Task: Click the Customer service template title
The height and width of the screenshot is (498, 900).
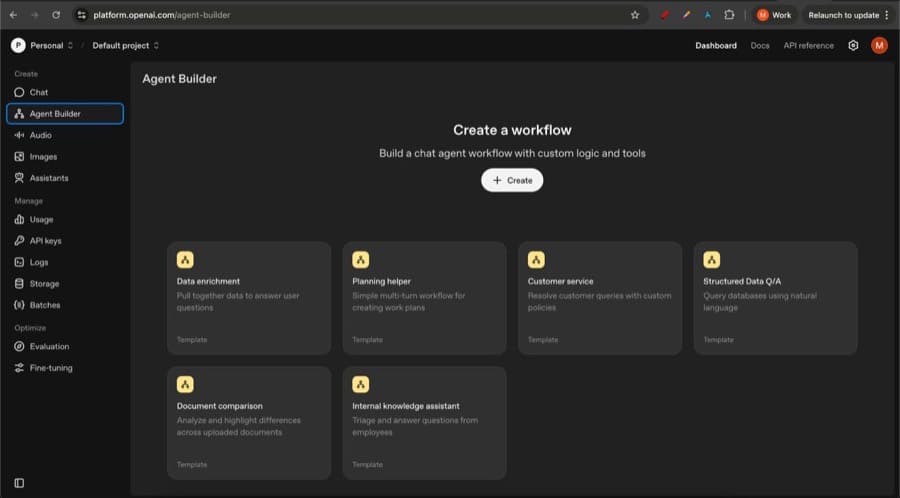Action: pos(560,281)
